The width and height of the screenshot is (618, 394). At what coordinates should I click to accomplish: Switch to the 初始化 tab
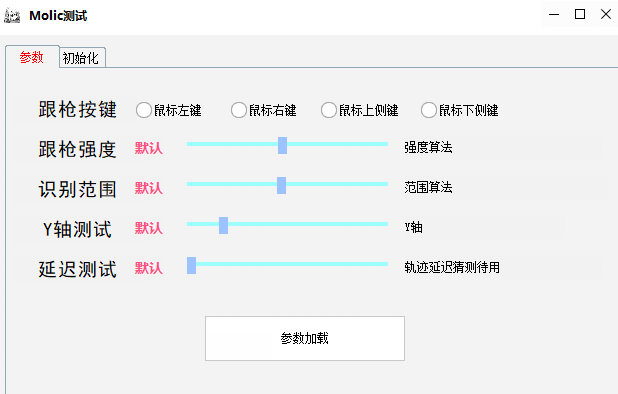click(81, 58)
